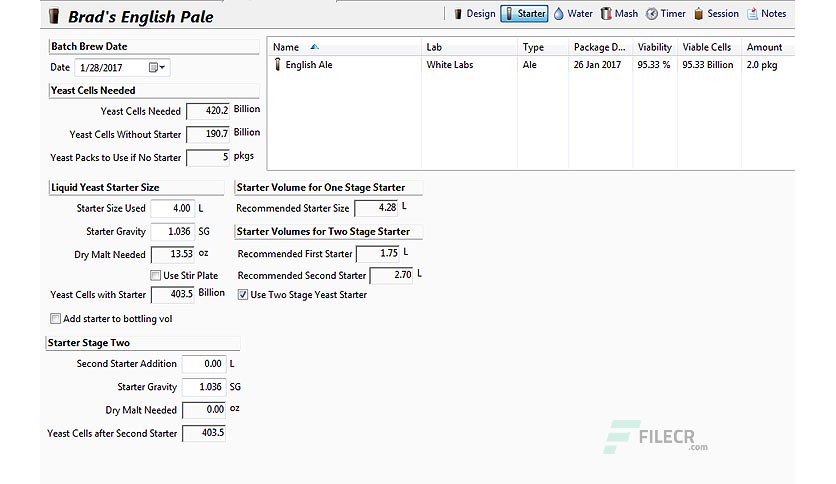Sort yeast list by Name column header
The height and width of the screenshot is (484, 836).
[344, 47]
